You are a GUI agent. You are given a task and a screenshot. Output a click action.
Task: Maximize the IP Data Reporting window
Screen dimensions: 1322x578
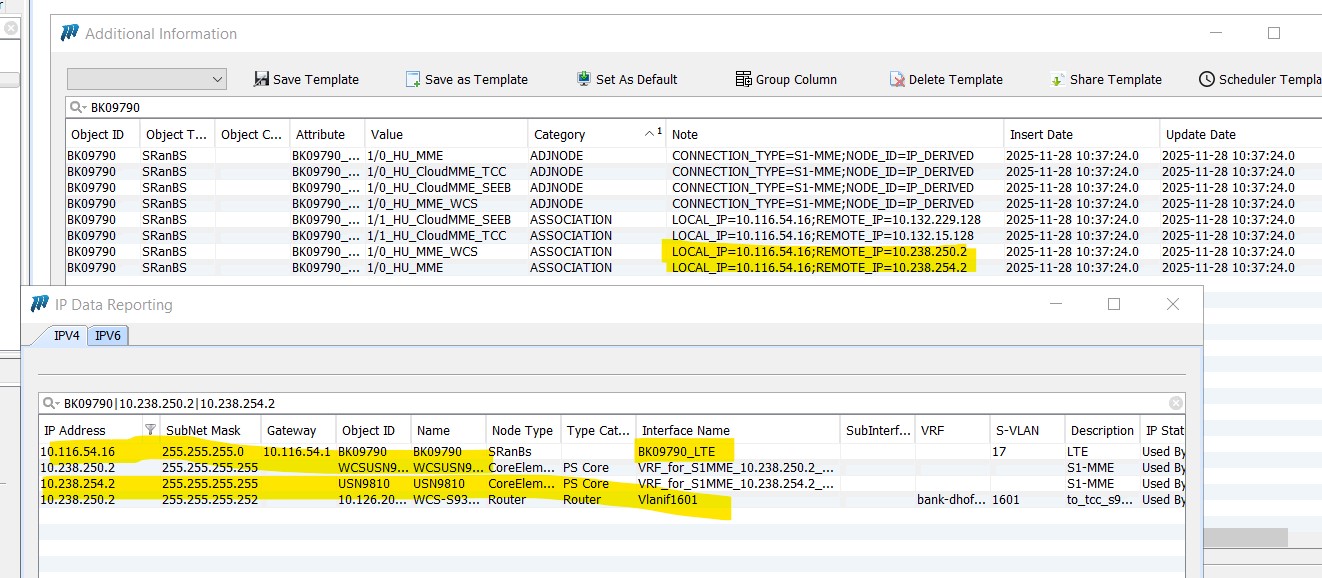click(1114, 304)
